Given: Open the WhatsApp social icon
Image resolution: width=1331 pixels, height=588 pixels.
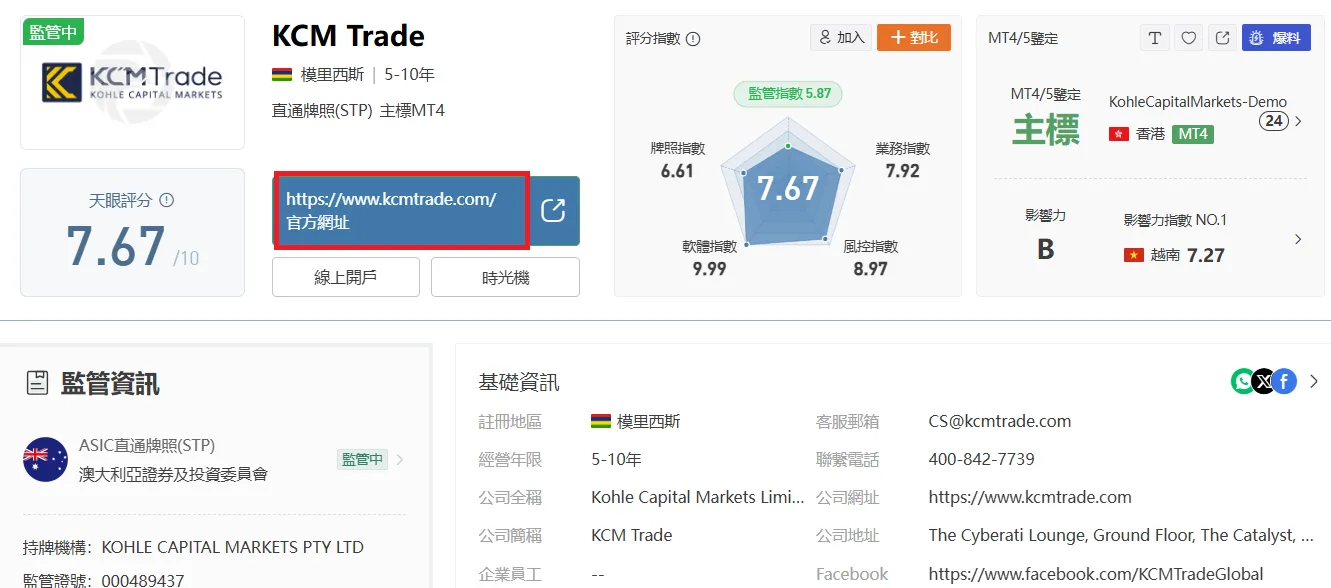Looking at the screenshot, I should coord(1242,381).
